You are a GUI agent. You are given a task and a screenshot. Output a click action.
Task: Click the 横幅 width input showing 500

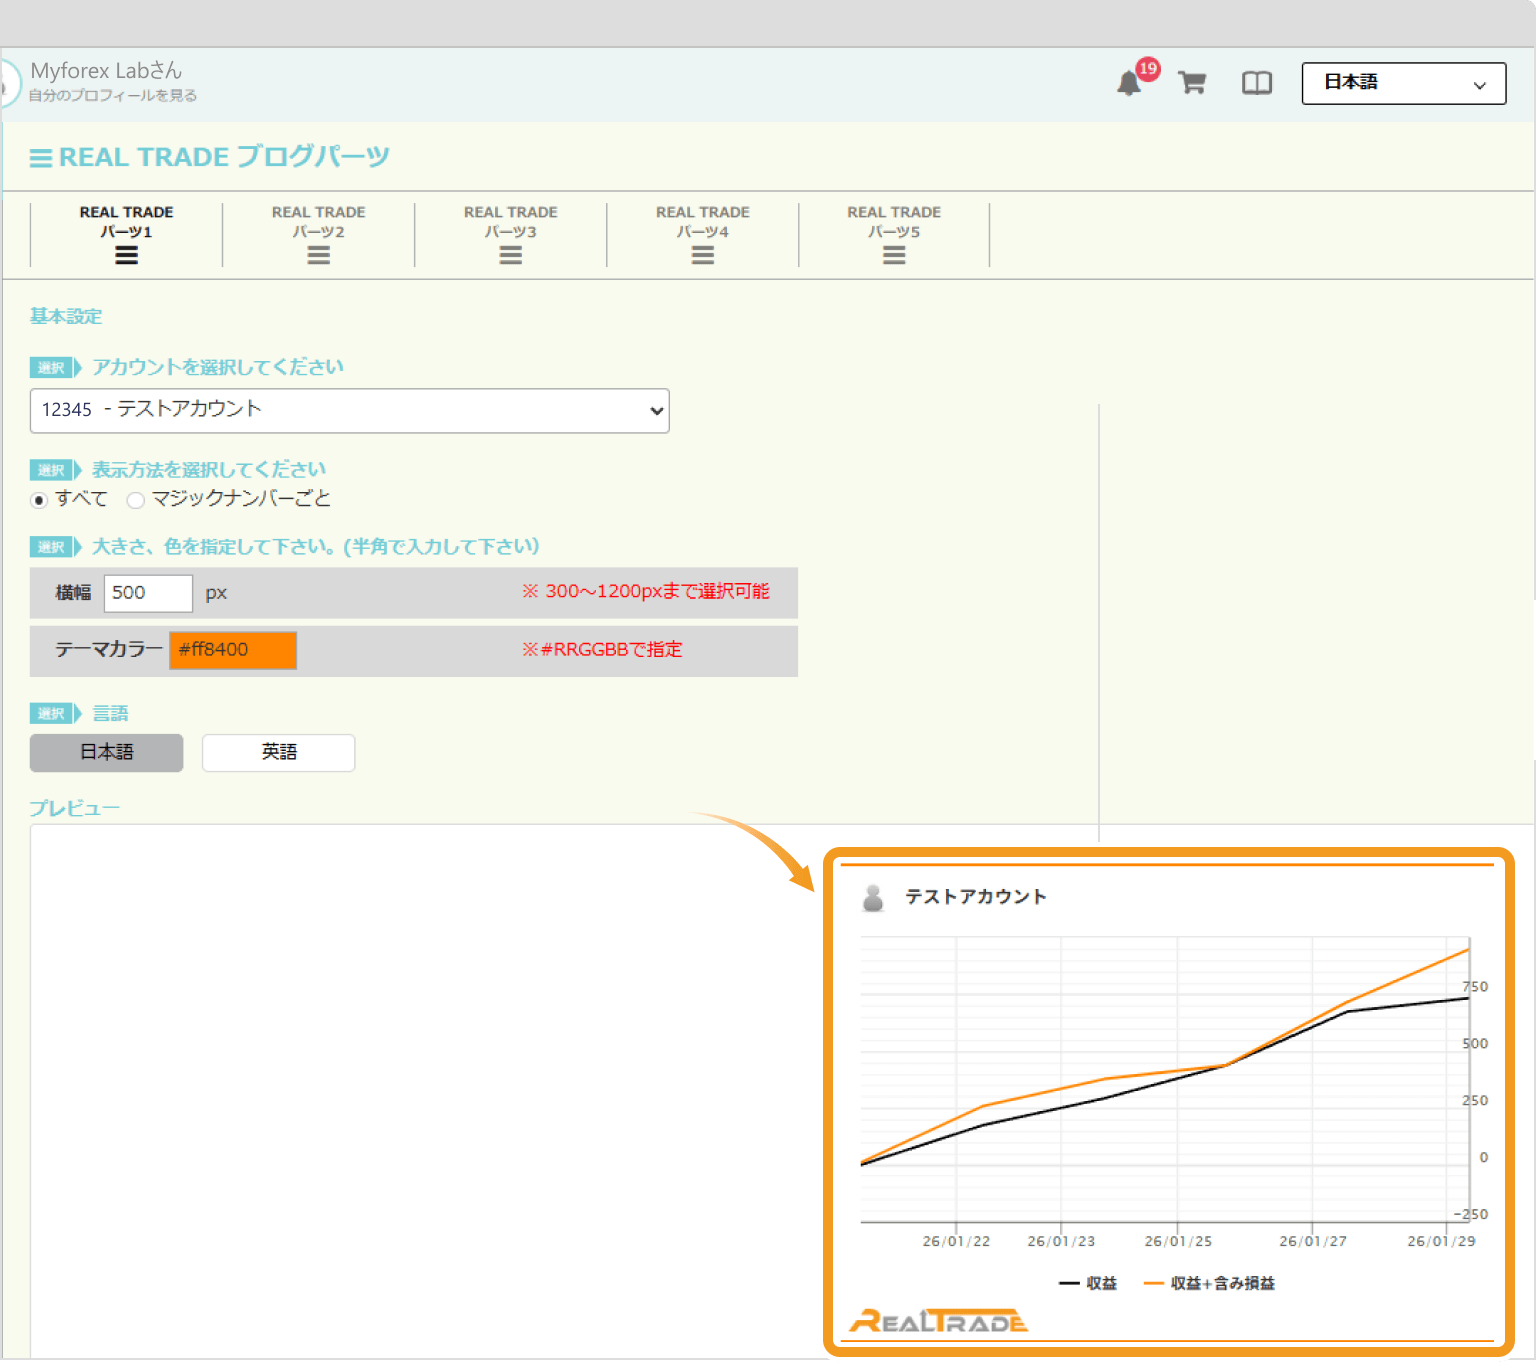click(x=147, y=592)
